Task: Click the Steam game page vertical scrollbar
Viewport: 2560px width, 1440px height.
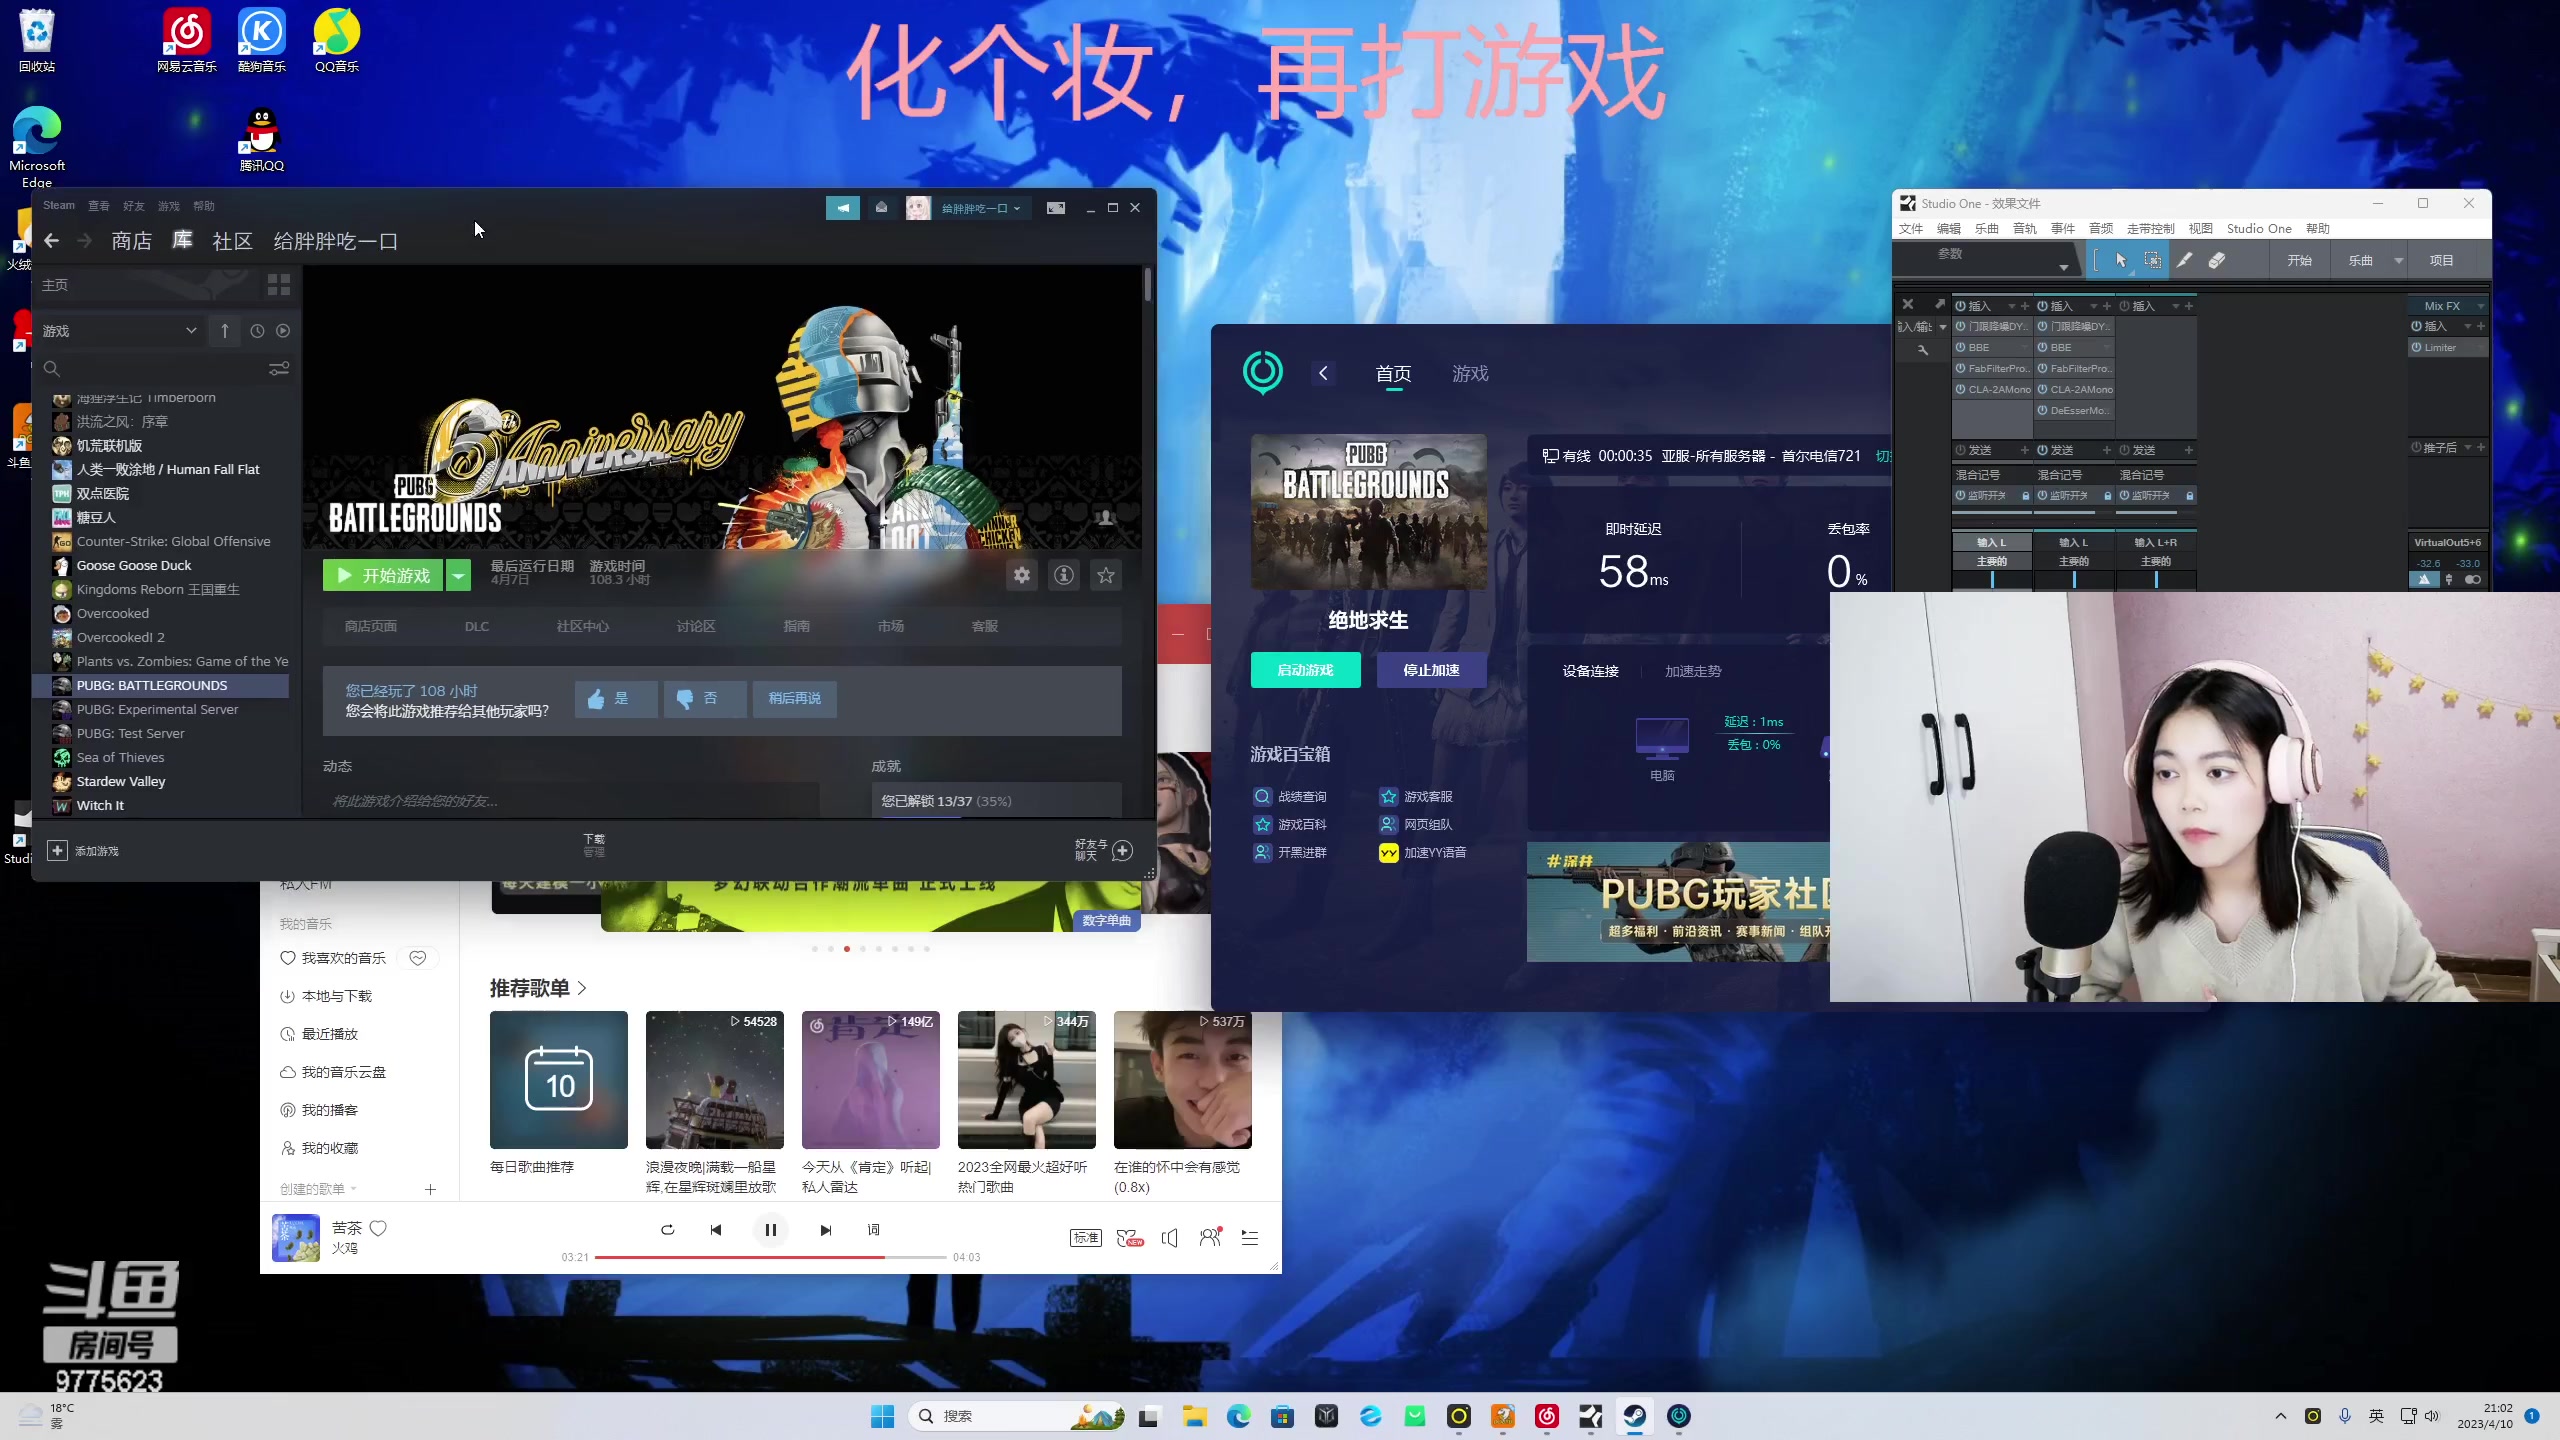Action: coord(1147,284)
